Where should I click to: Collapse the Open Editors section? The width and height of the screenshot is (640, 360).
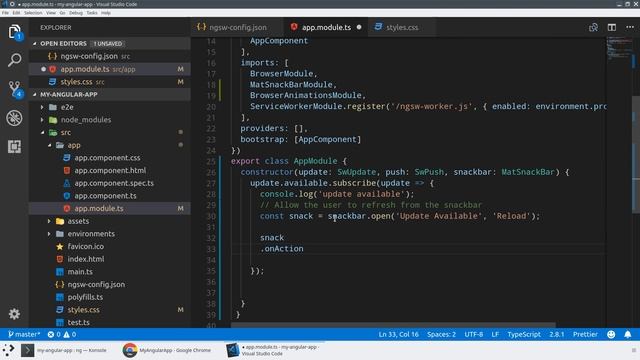click(35, 43)
